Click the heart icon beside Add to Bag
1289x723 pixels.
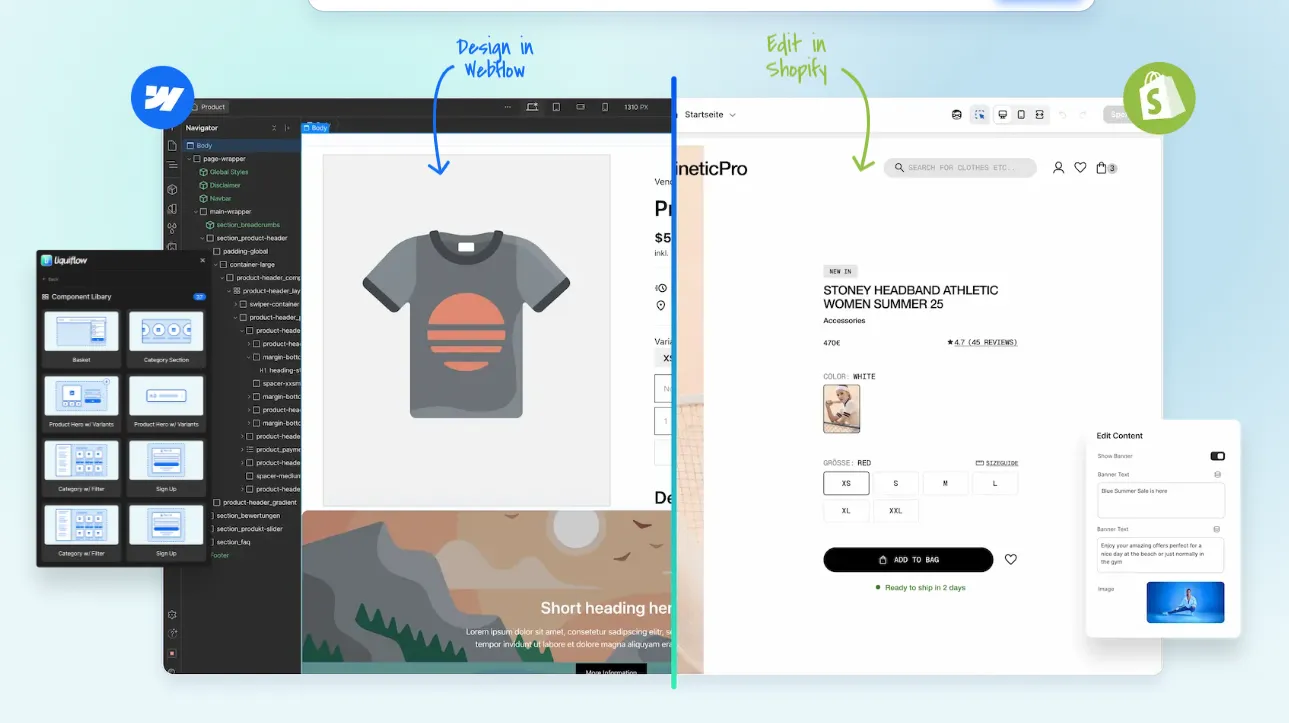coord(1010,560)
